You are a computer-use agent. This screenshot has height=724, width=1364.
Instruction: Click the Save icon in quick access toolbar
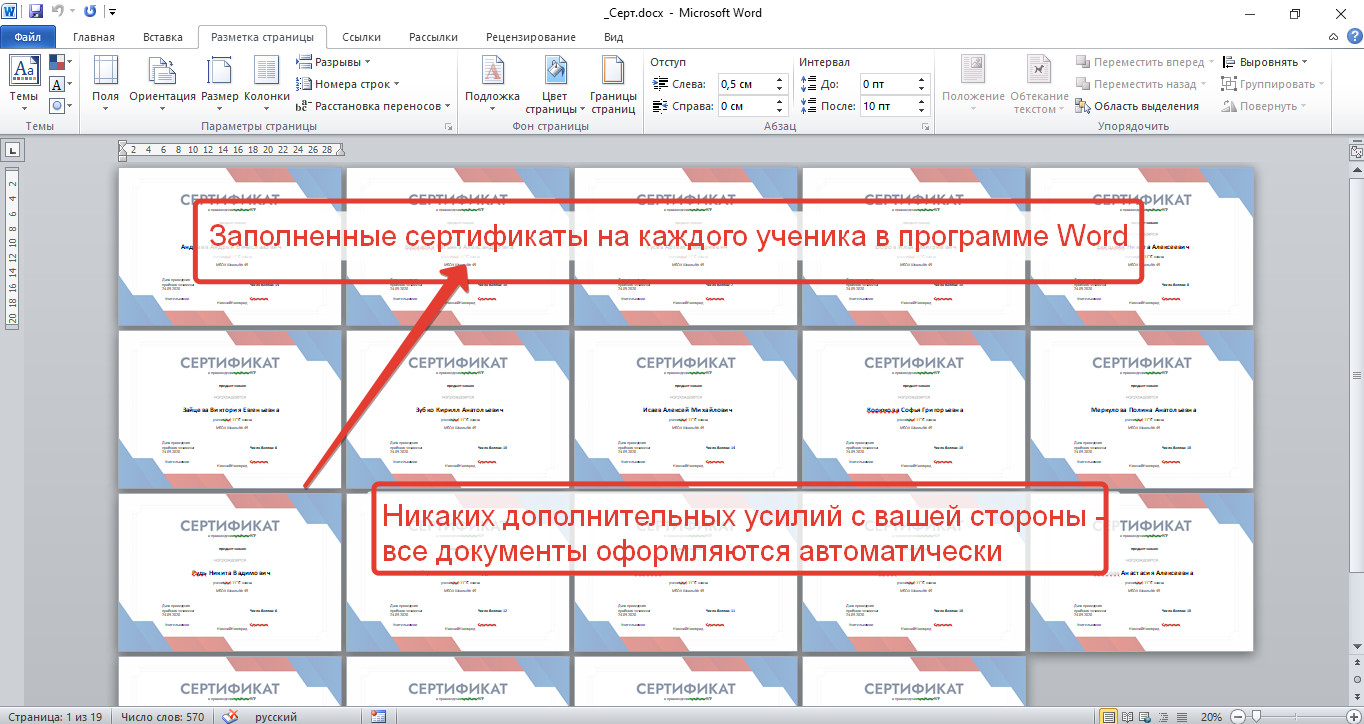pos(36,13)
